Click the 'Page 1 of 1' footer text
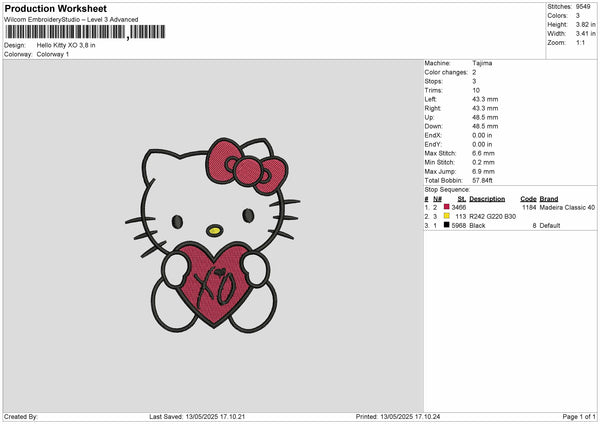600x424 pixels. [579, 417]
